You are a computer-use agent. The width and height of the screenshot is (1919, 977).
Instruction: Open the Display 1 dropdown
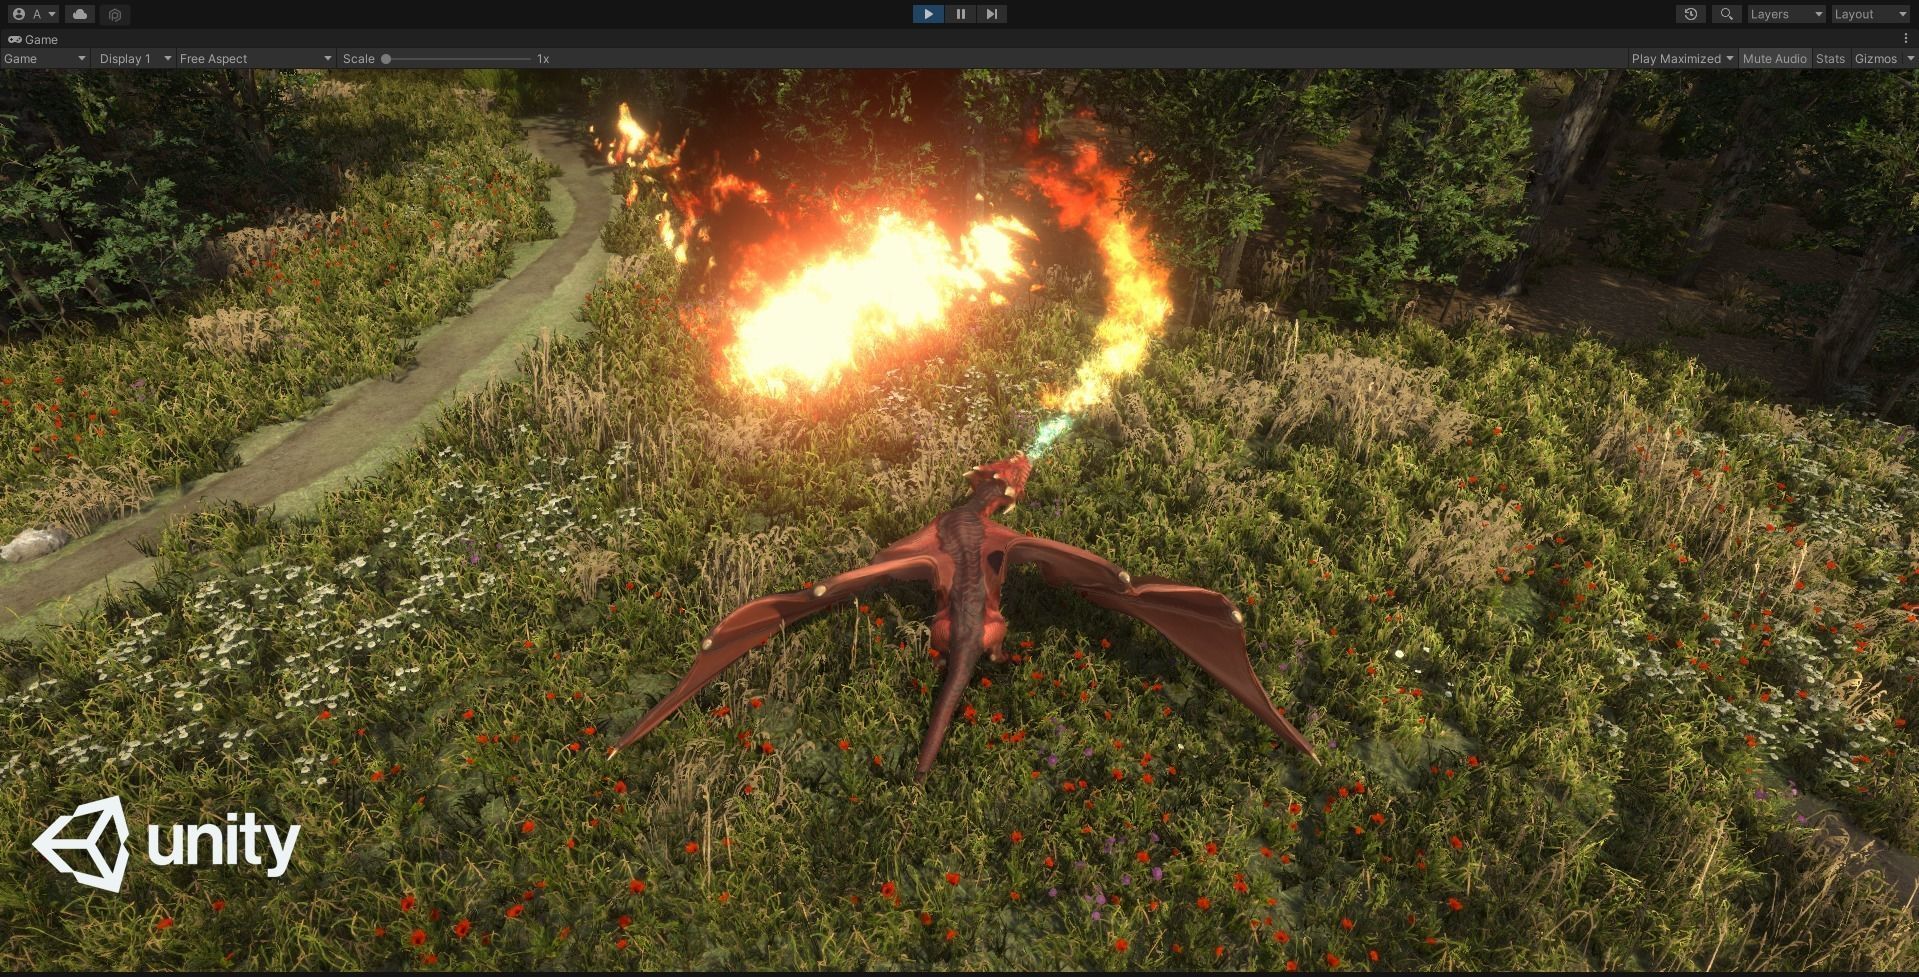point(135,58)
